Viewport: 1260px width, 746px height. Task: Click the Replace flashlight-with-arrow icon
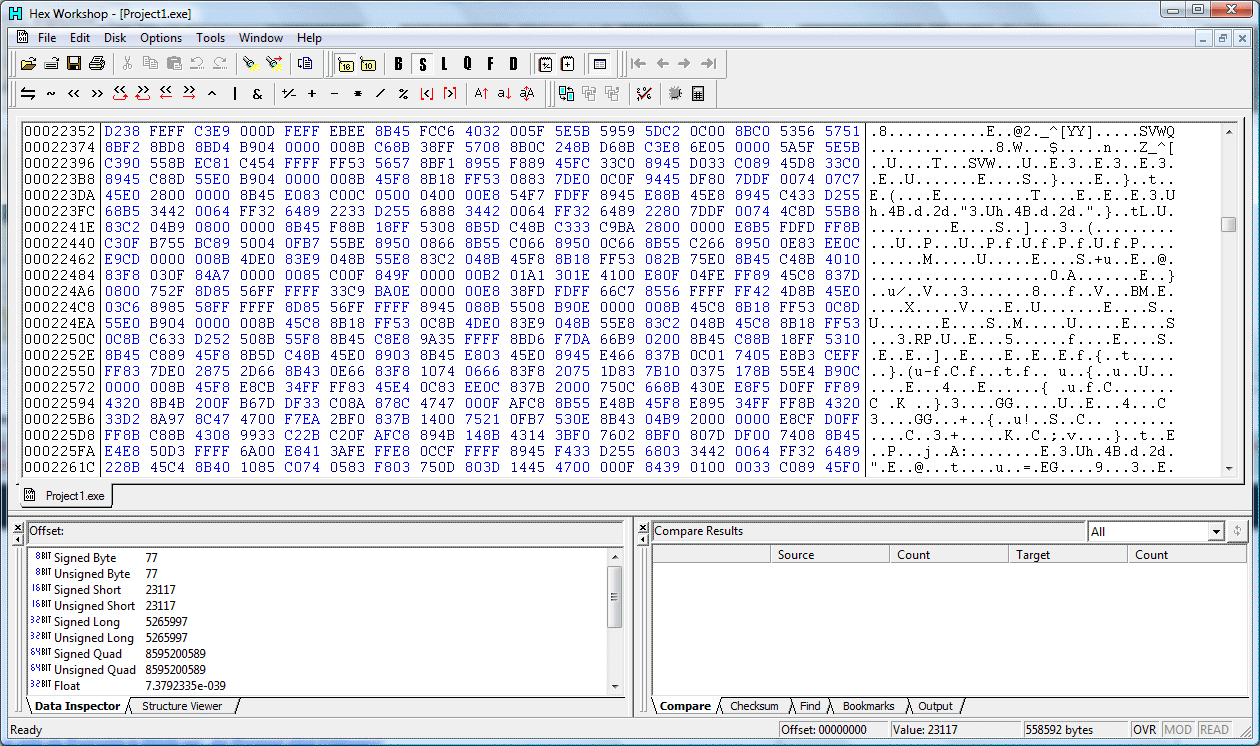click(274, 64)
